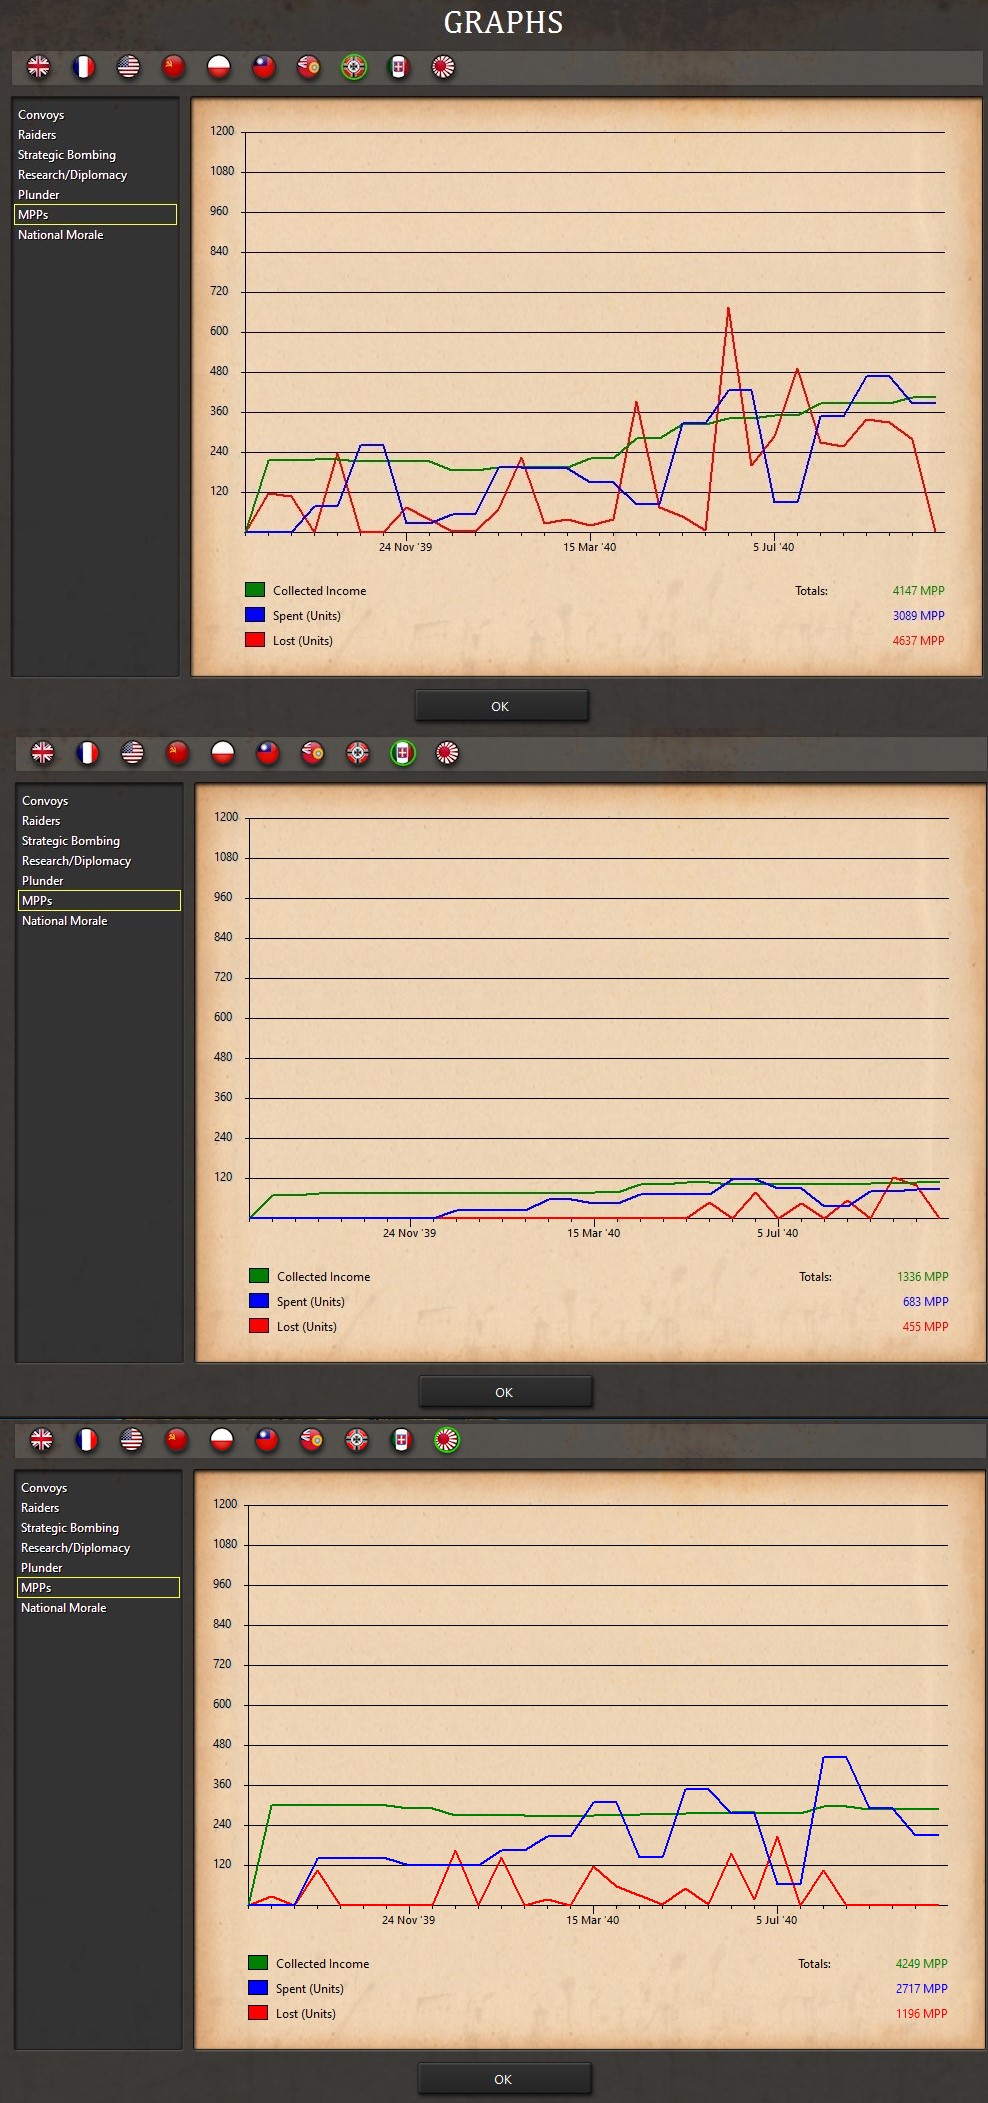Select the India flag in the top graph panel

click(308, 67)
